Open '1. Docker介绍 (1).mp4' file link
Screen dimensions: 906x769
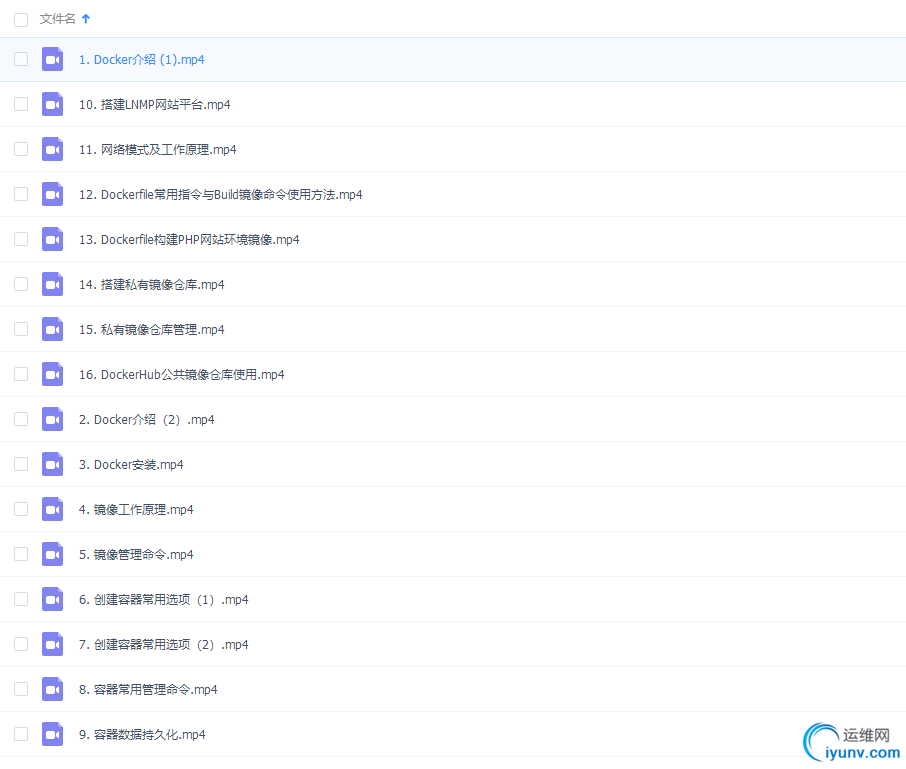(x=141, y=59)
